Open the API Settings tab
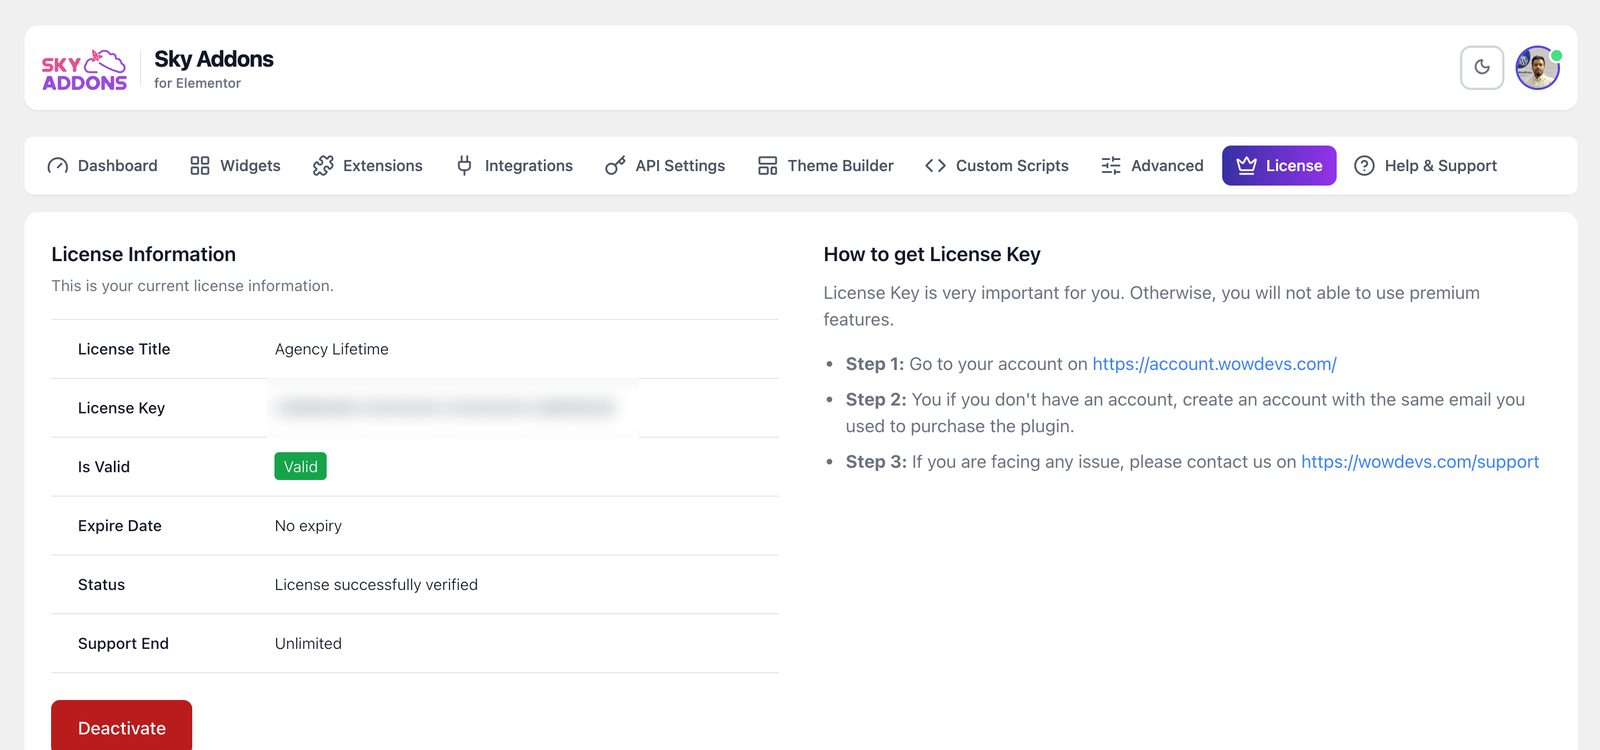 pyautogui.click(x=665, y=166)
